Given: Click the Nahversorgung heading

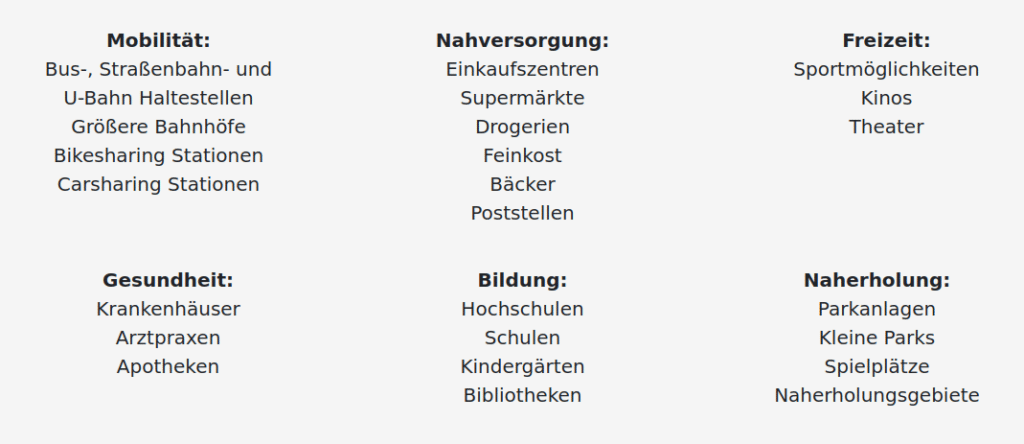Looking at the screenshot, I should click(x=522, y=41).
